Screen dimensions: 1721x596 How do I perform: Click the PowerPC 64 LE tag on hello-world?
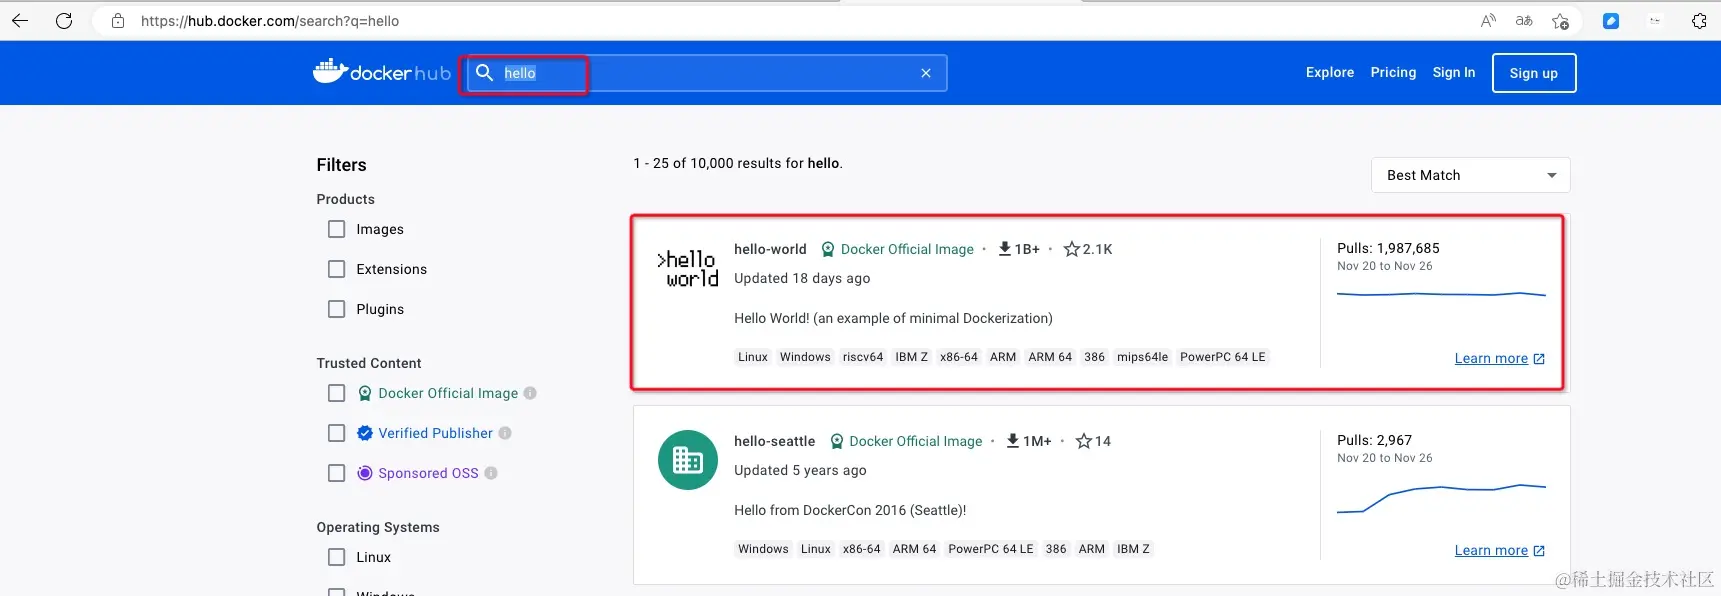tap(1222, 357)
